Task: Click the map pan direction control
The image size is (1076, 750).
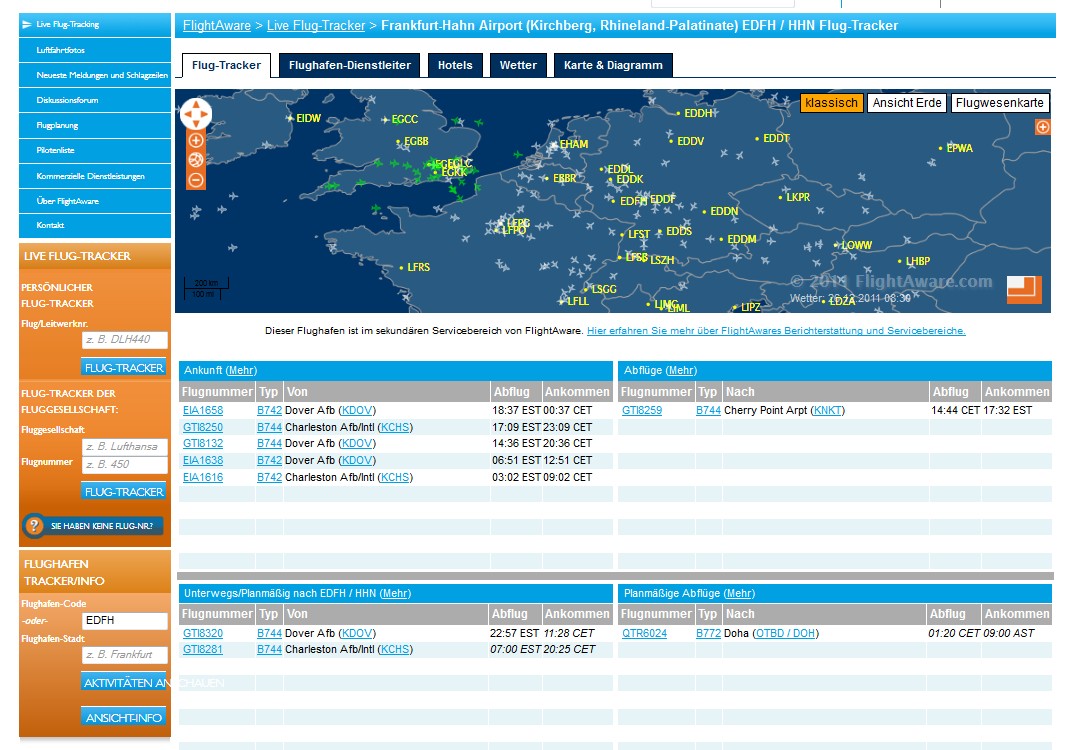Action: coord(195,113)
